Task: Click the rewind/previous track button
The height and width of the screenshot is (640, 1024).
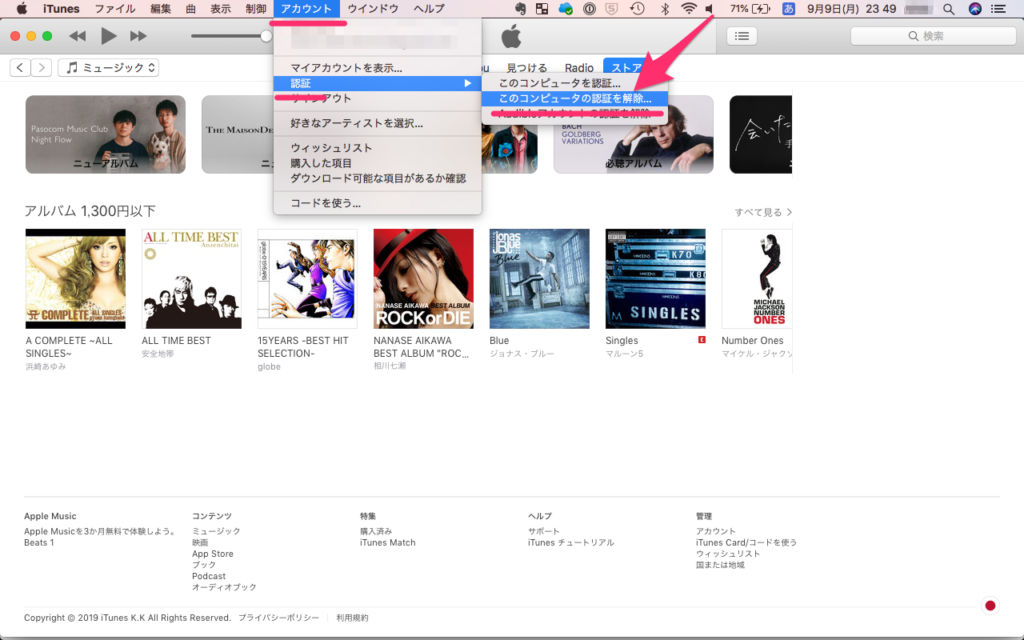Action: pos(77,36)
